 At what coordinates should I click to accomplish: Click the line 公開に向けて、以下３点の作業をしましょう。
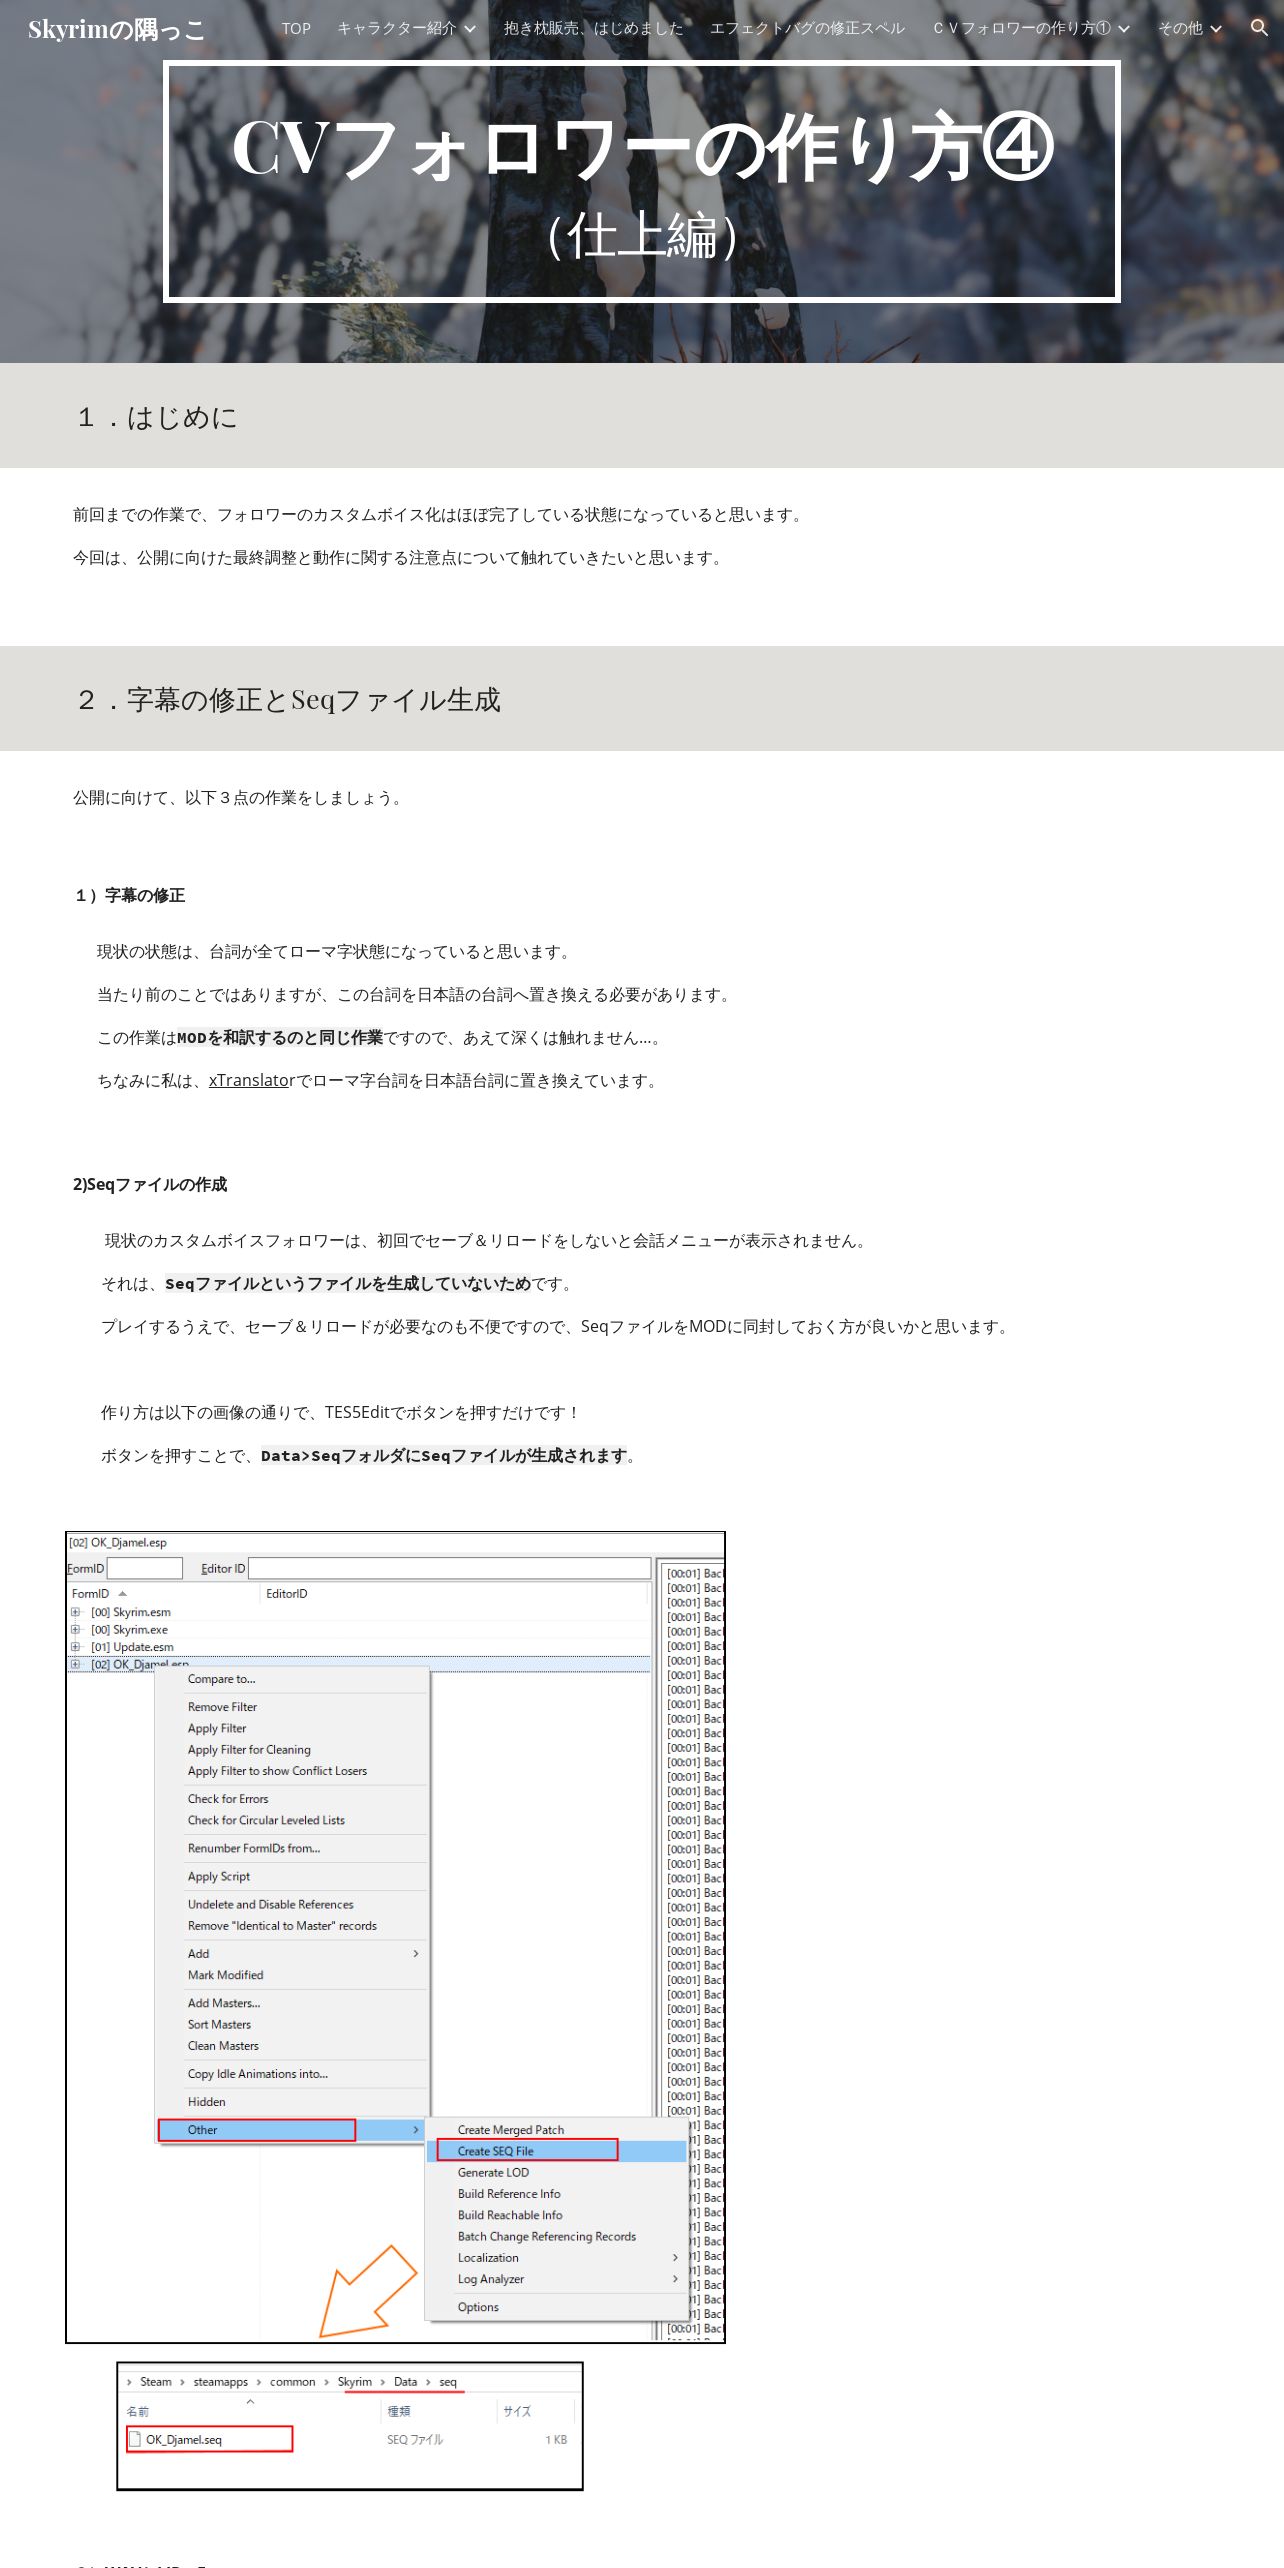(x=240, y=797)
